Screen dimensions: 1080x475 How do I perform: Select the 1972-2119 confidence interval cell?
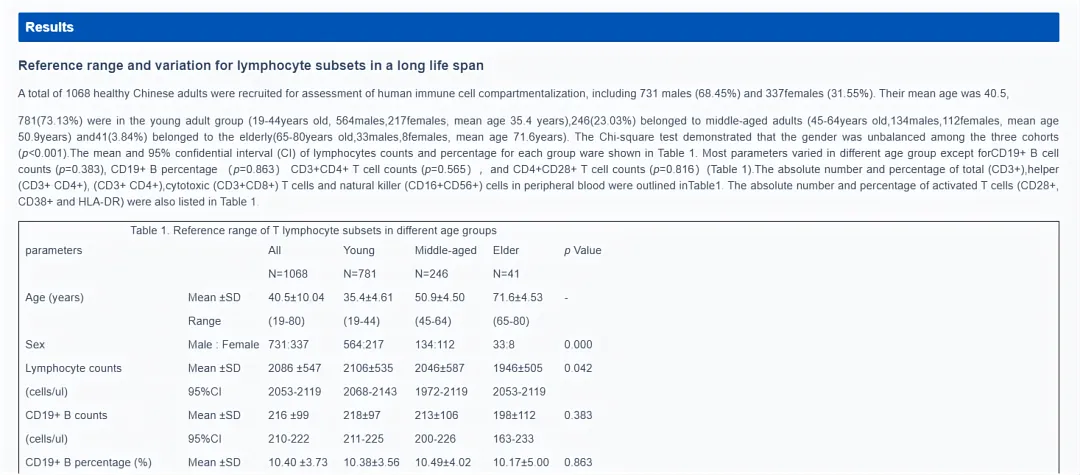[443, 391]
